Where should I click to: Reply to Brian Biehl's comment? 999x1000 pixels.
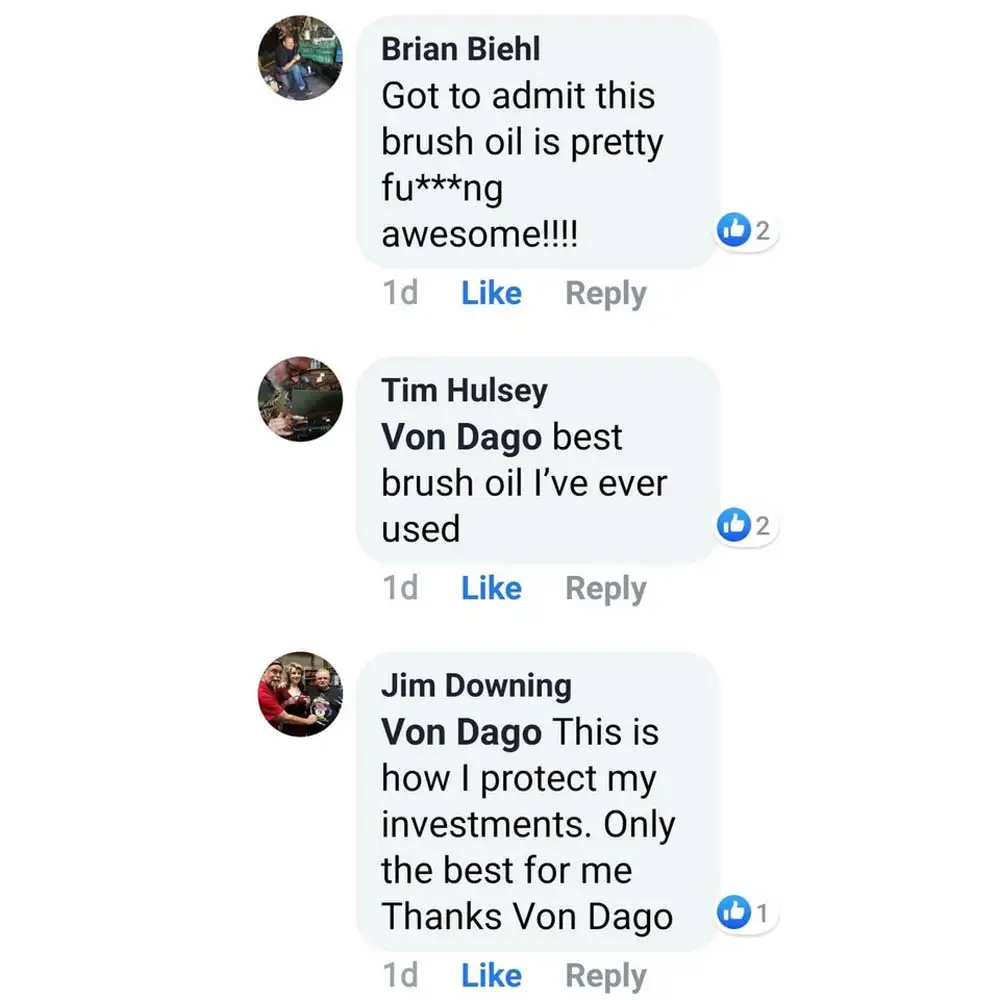coord(605,293)
